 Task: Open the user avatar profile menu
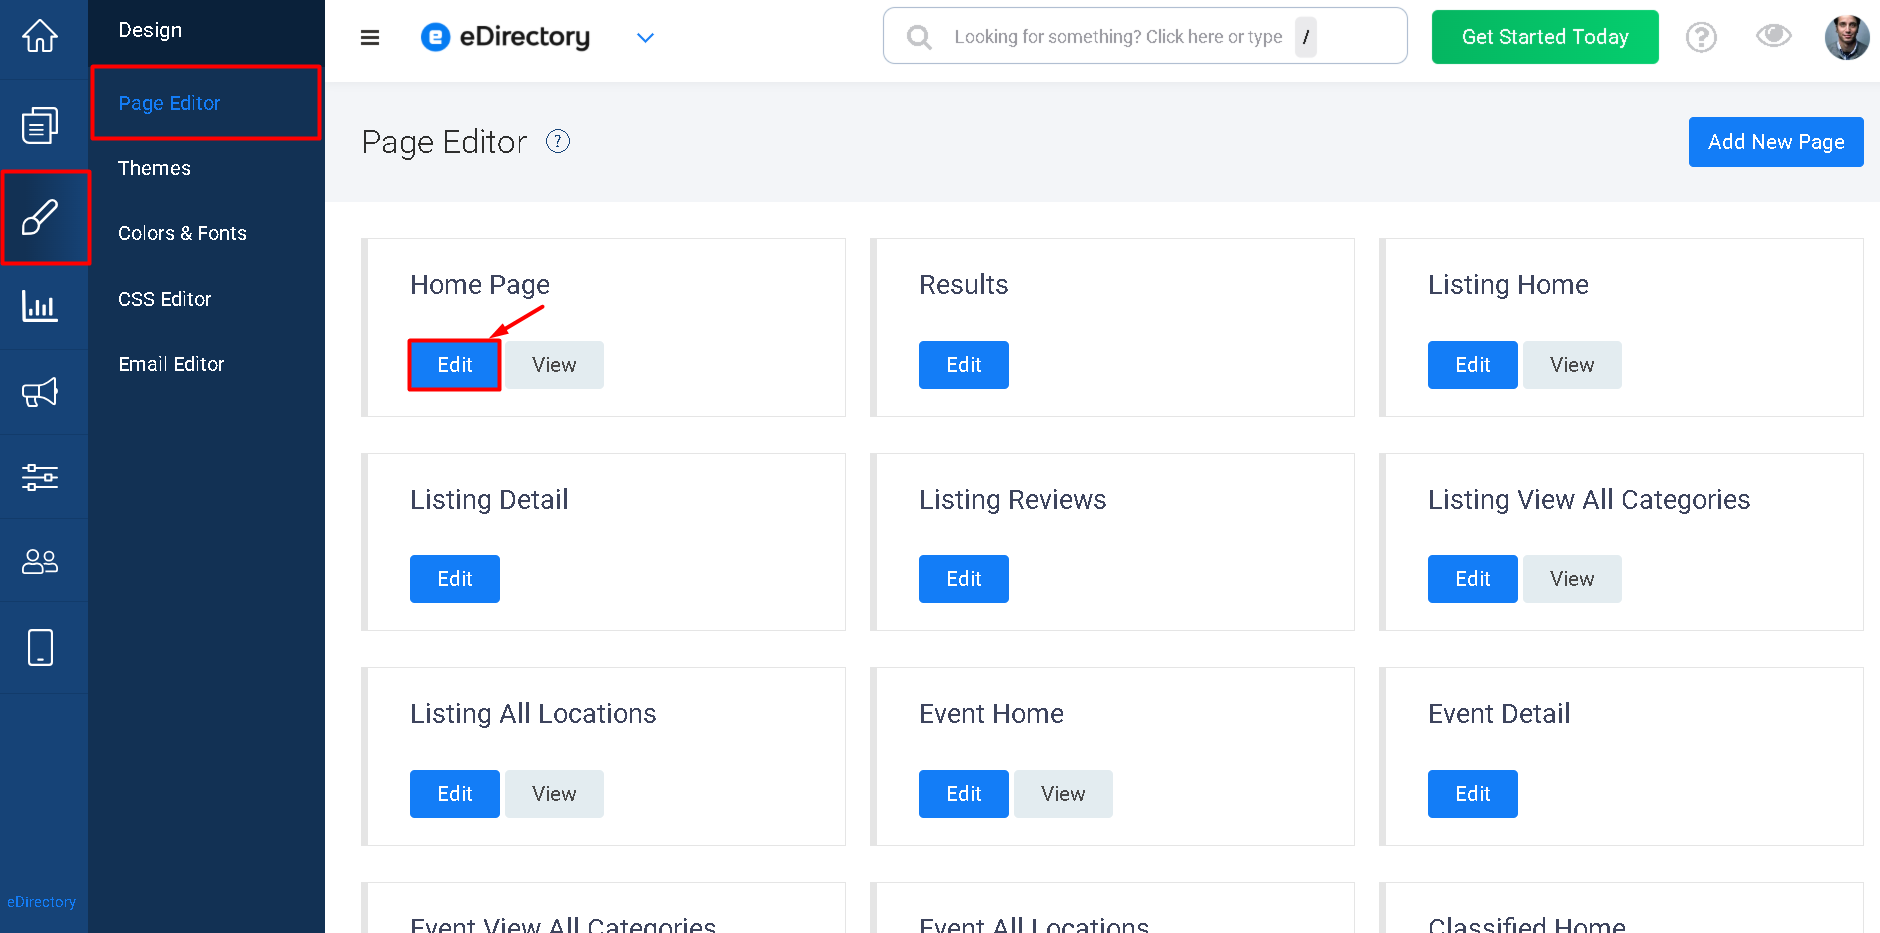[1847, 37]
